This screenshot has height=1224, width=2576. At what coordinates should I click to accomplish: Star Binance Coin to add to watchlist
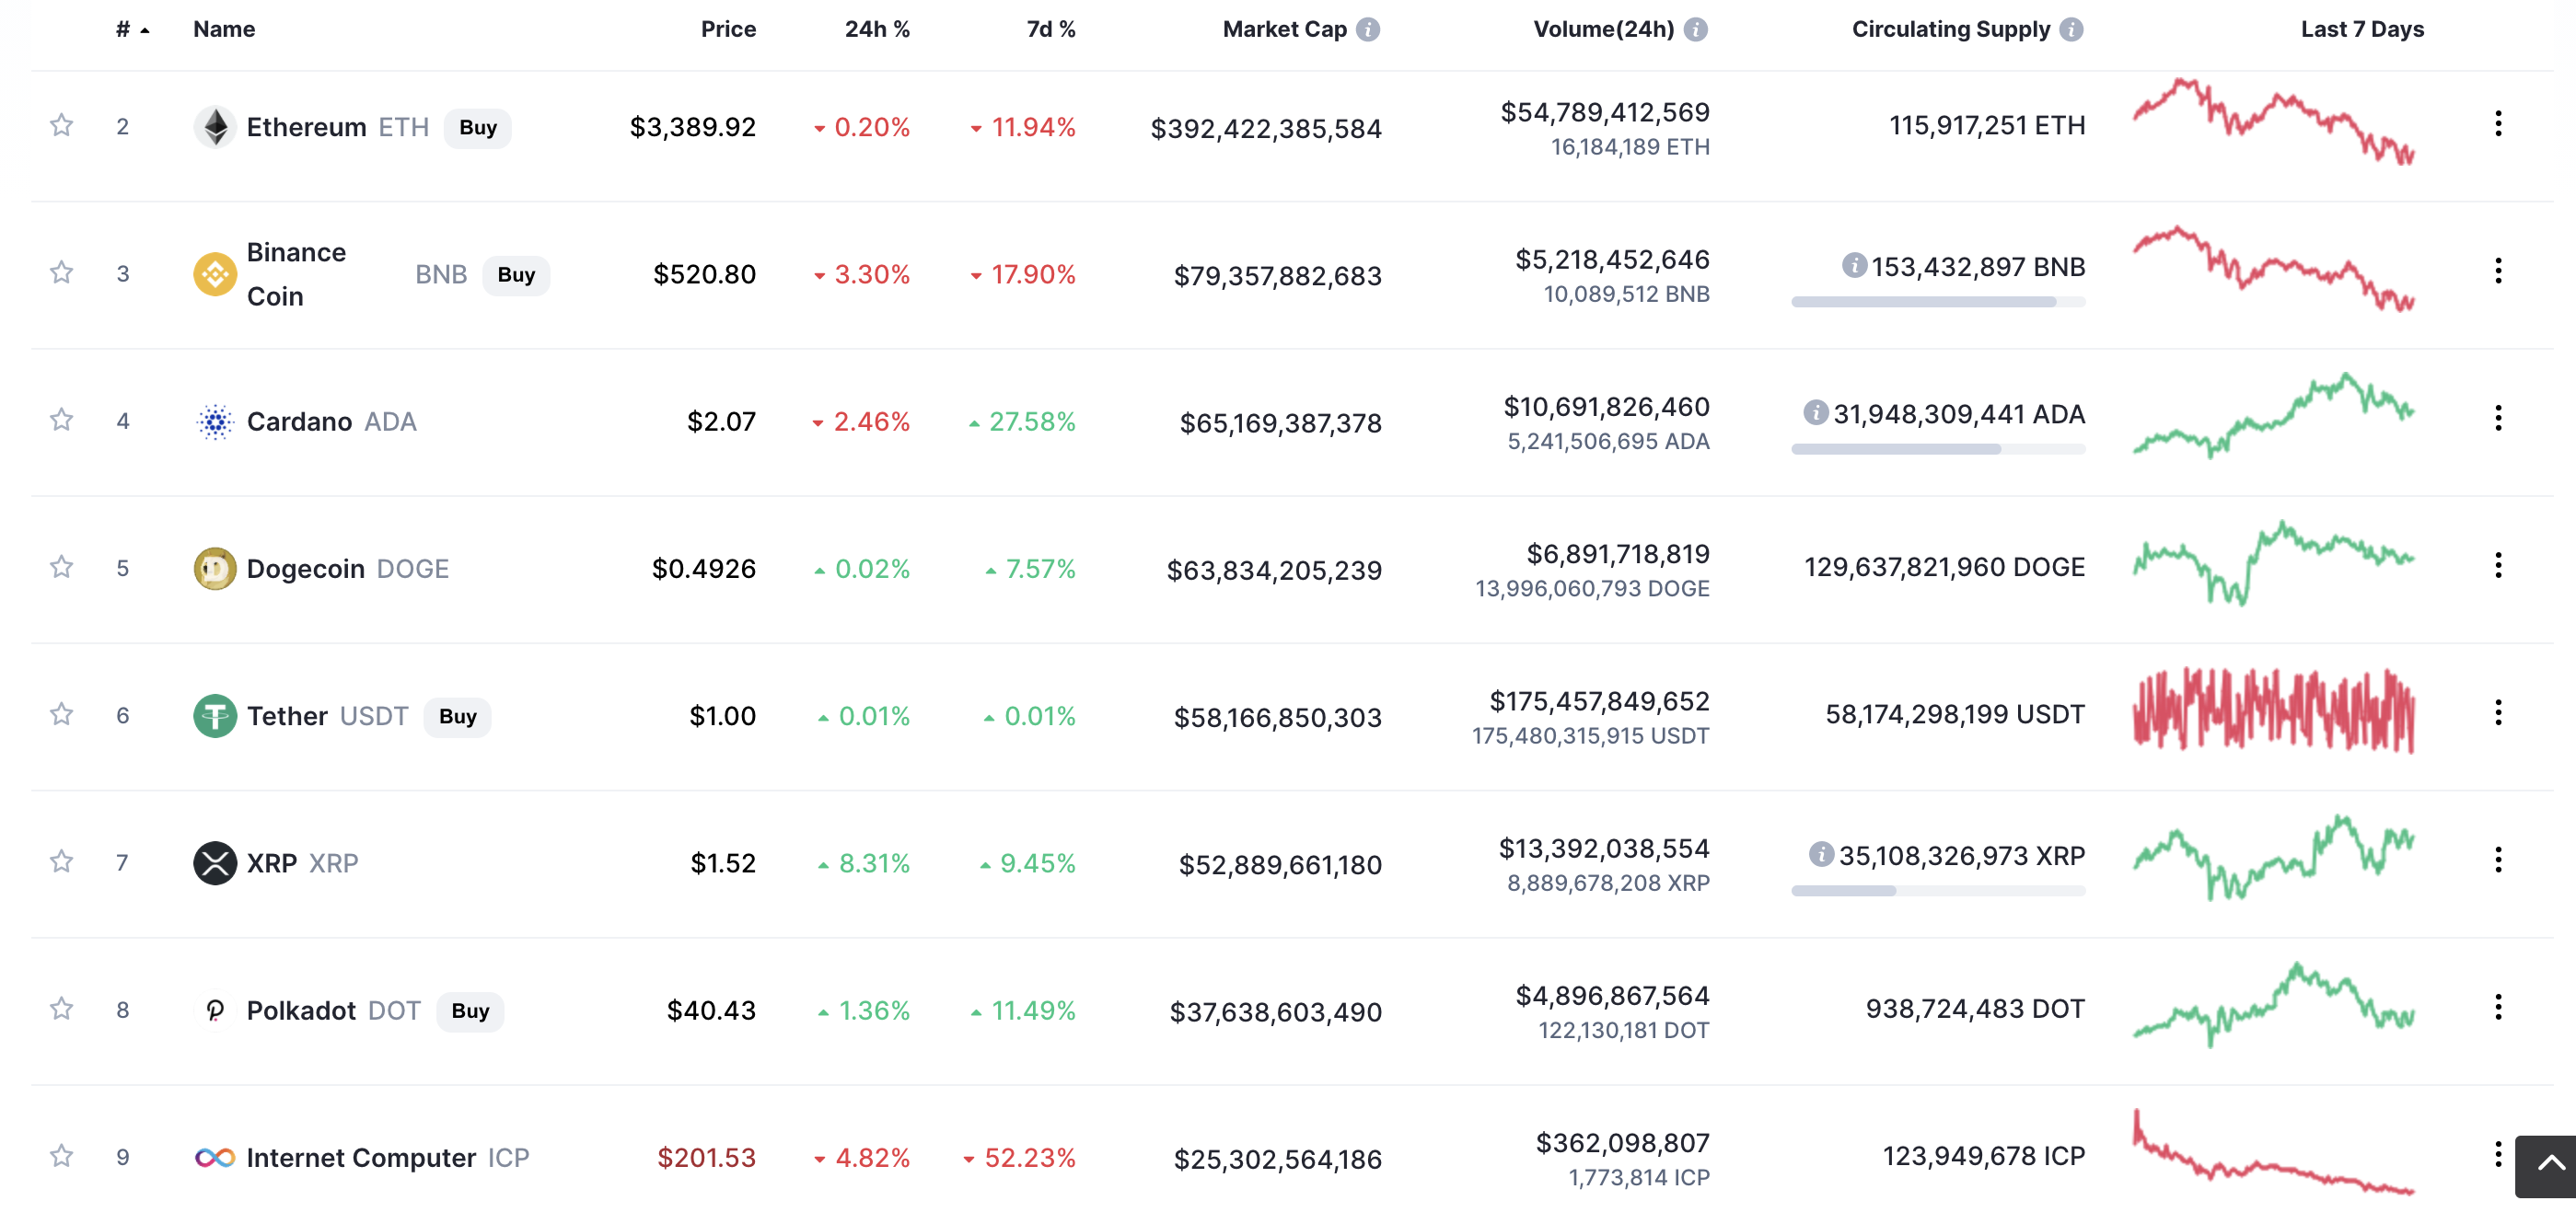point(62,272)
